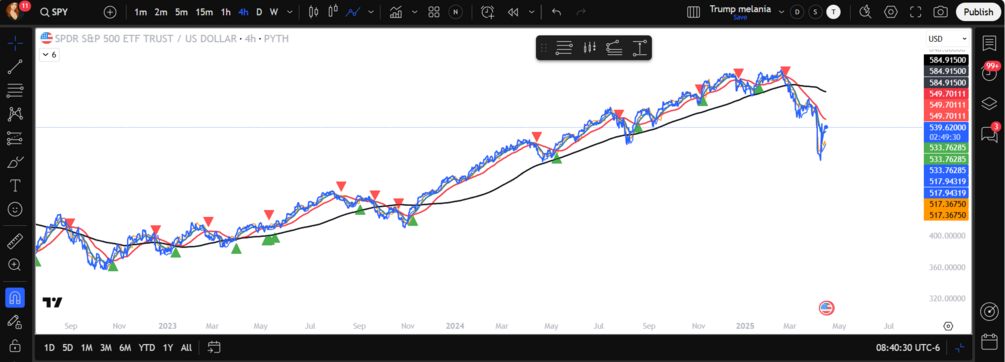The image size is (1005, 362).
Task: Set date range to All
Action: [186, 348]
